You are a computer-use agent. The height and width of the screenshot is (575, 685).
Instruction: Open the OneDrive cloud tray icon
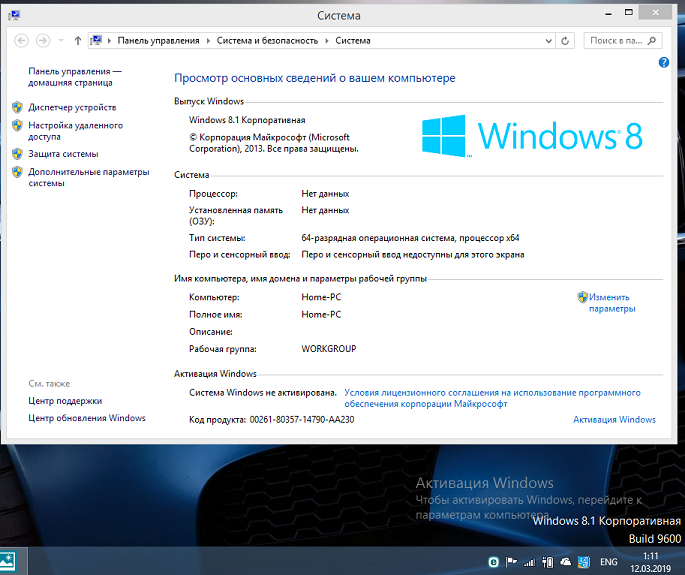coord(565,562)
